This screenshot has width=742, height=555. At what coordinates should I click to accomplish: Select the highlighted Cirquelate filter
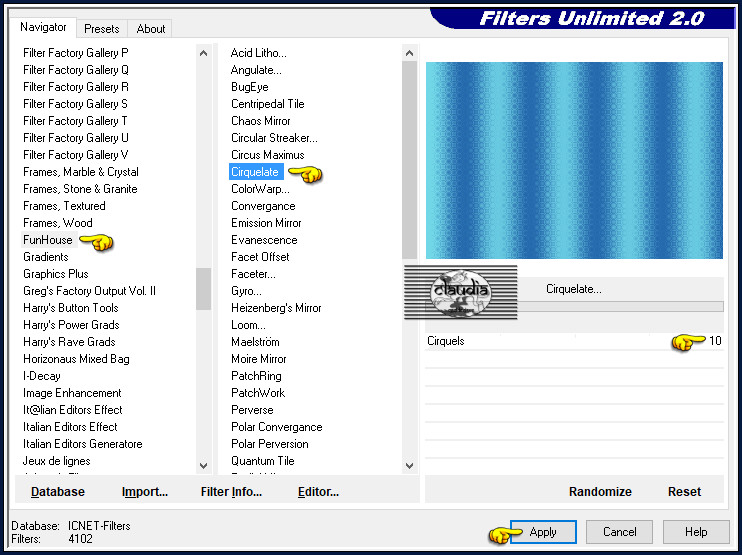[256, 172]
